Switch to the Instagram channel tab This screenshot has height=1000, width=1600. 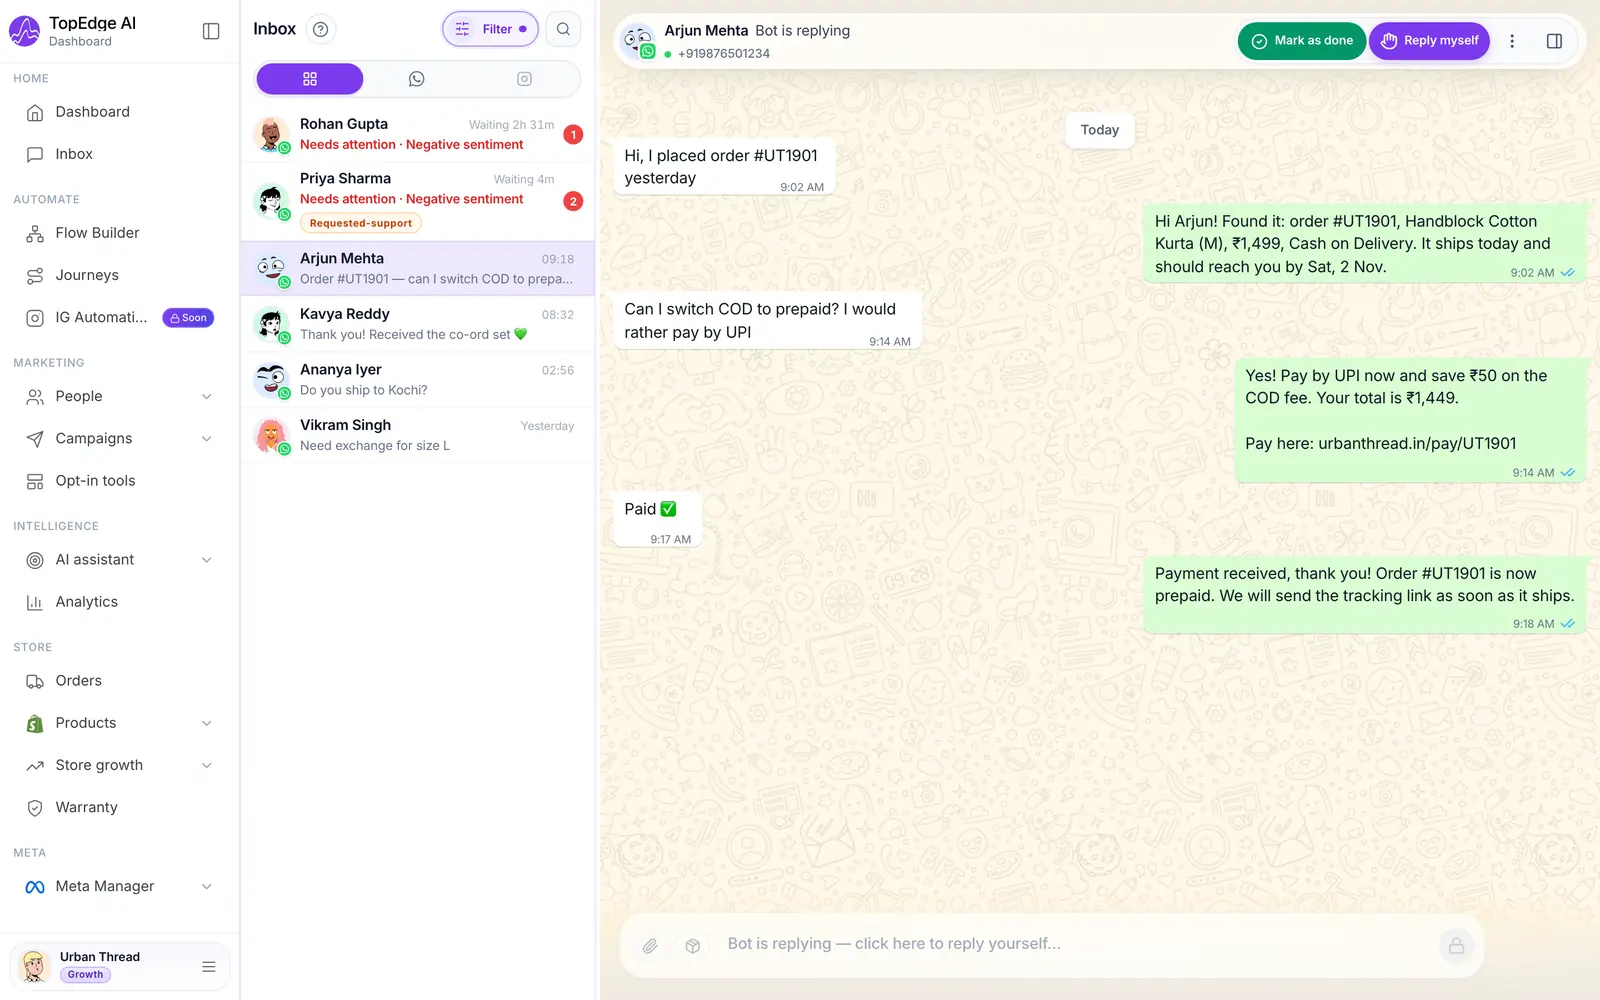coord(524,79)
